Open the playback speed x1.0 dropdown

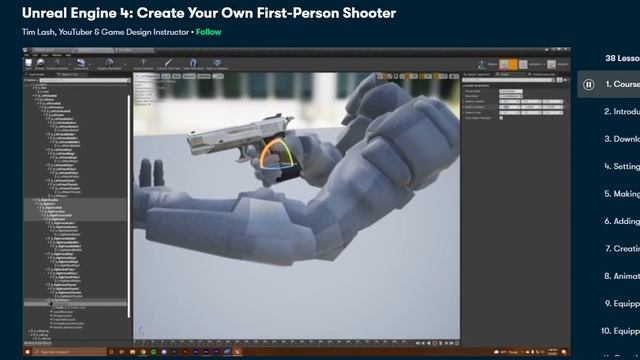(218, 76)
